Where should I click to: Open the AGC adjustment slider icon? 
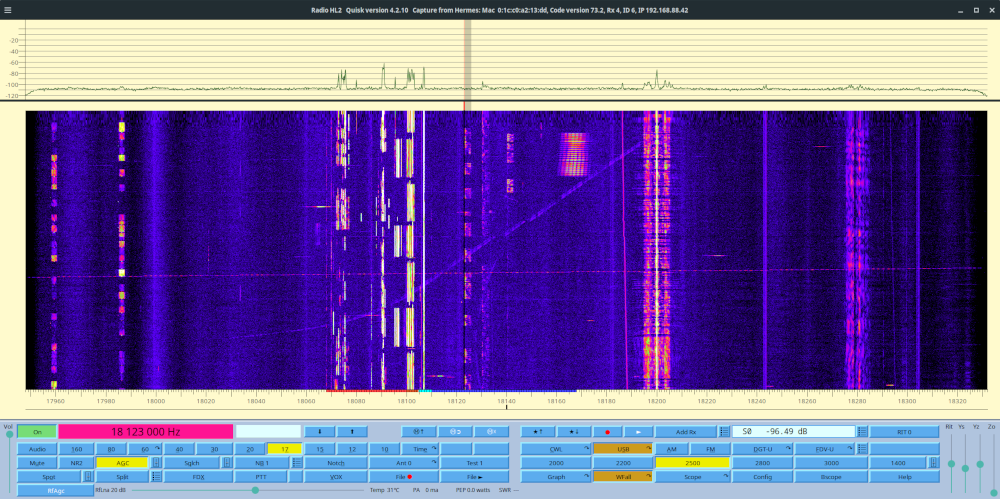tap(156, 463)
